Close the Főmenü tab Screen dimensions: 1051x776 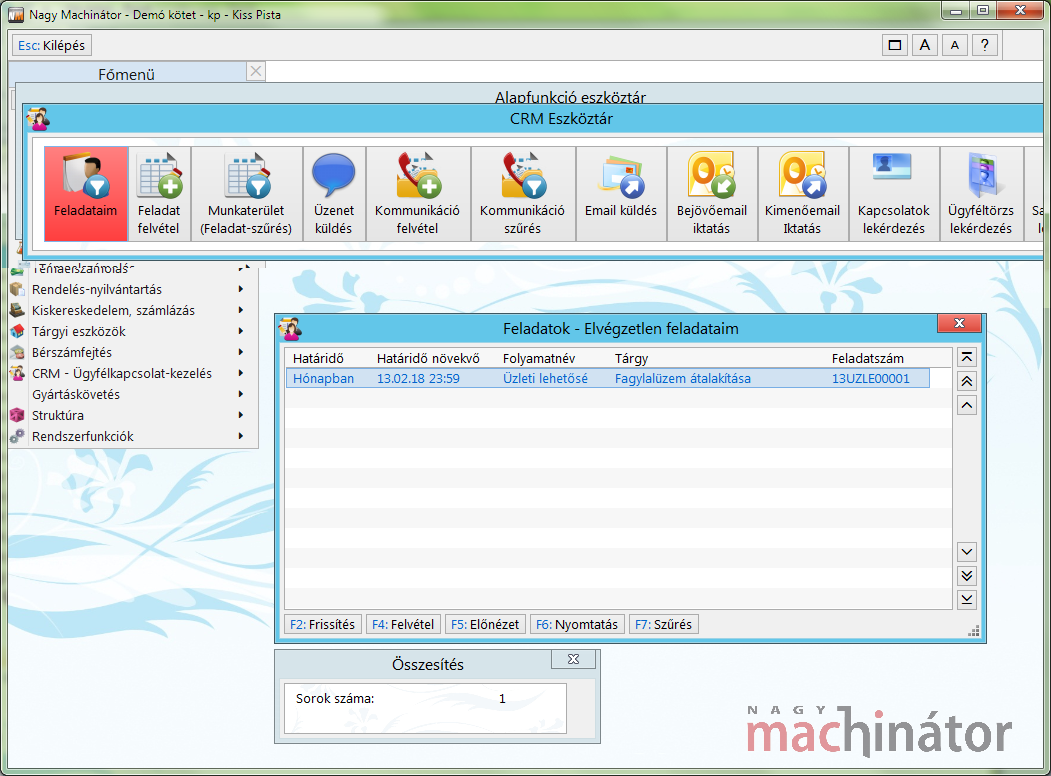[x=256, y=71]
